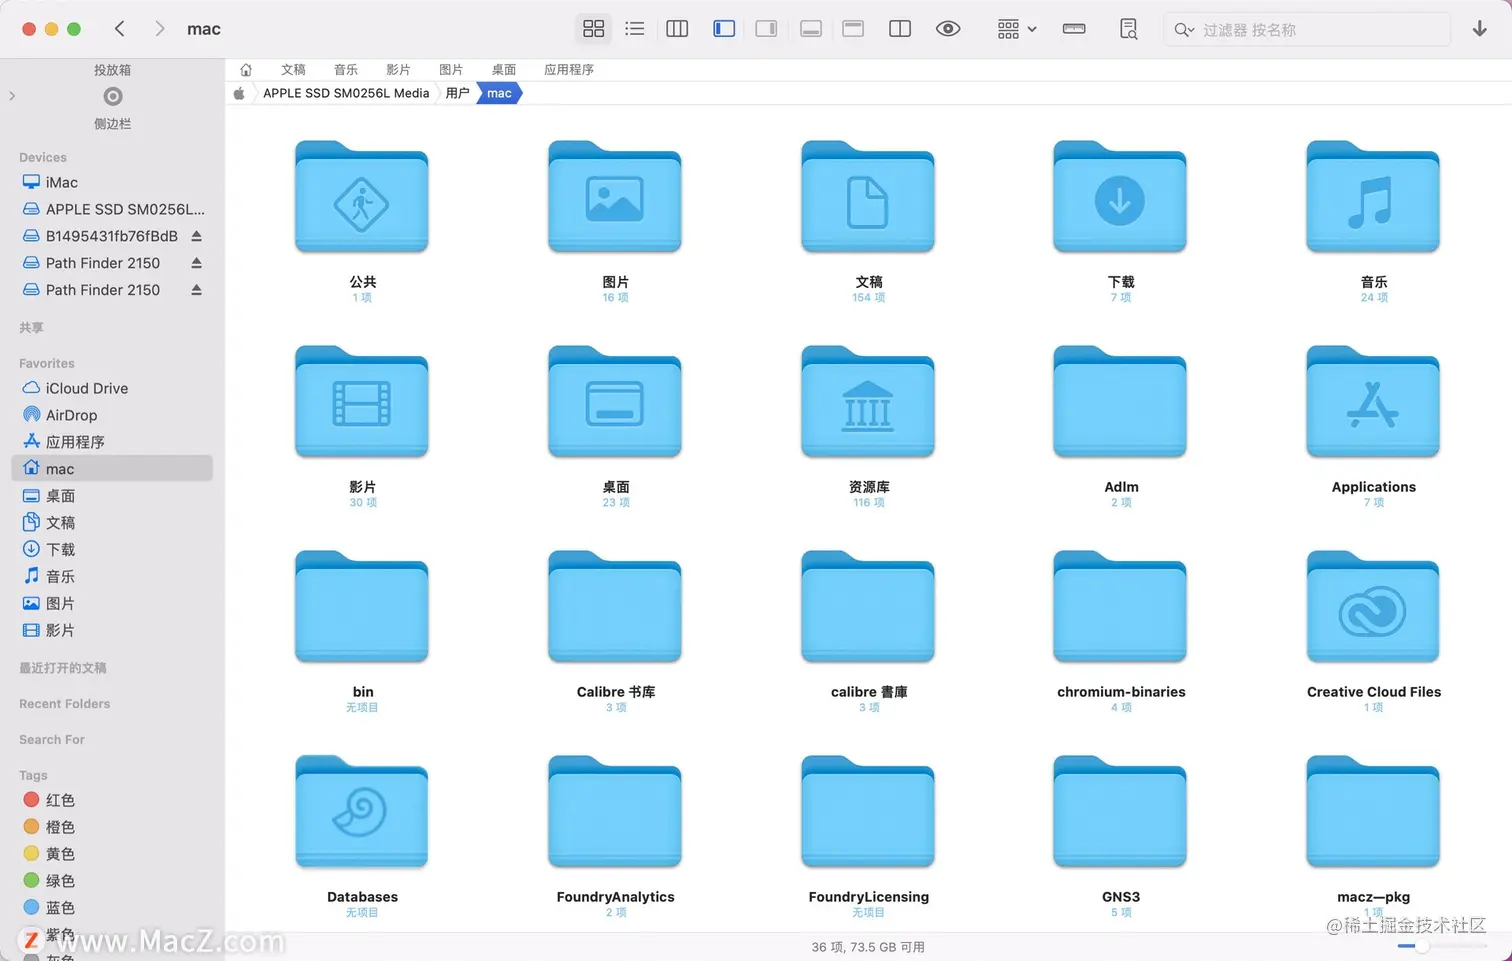Select the 侧边栏 label under drop stack

[x=113, y=124]
